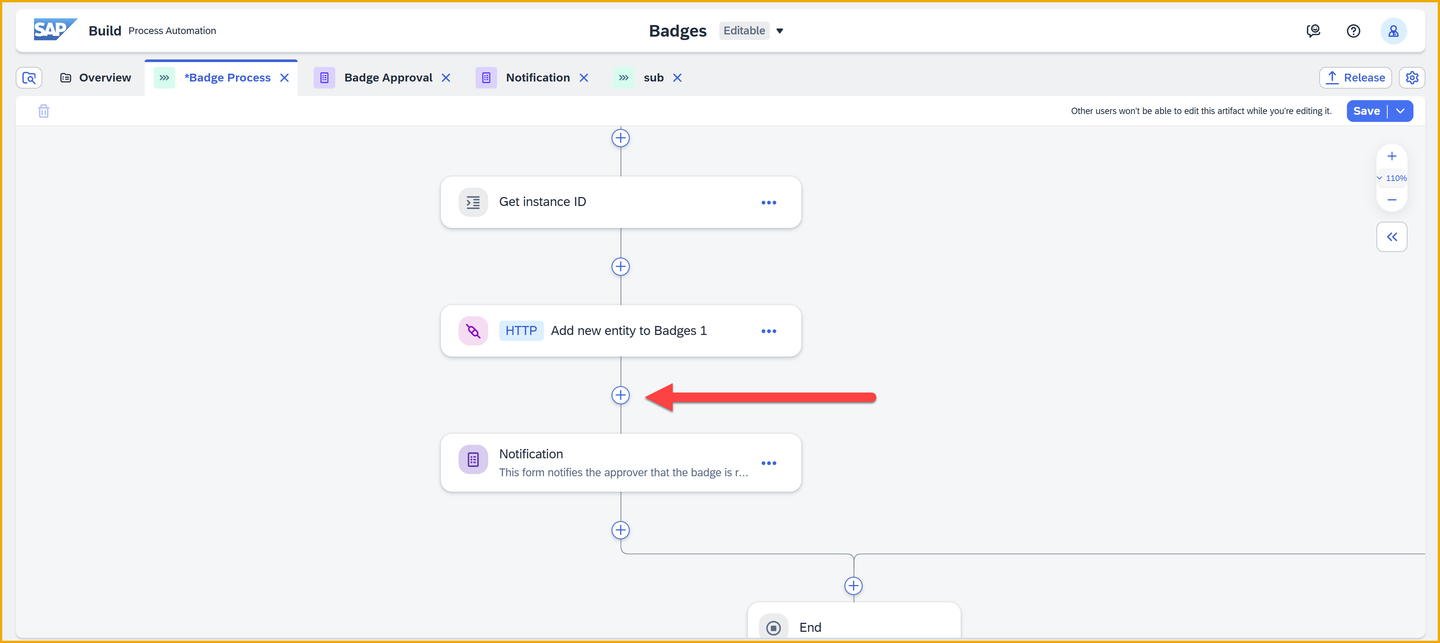
Task: Close the Badge Approval tab
Action: click(x=446, y=78)
